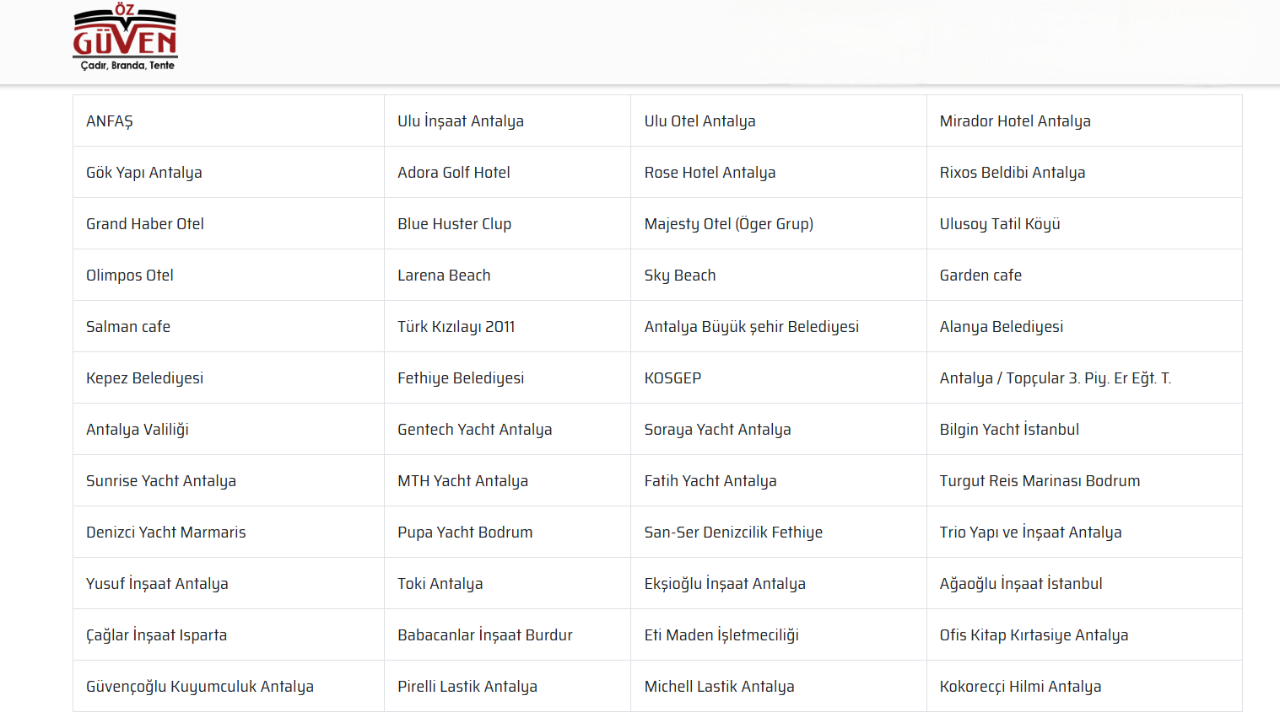Select Rose Hotel Antalya cell
This screenshot has width=1280, height=712.
coord(710,172)
